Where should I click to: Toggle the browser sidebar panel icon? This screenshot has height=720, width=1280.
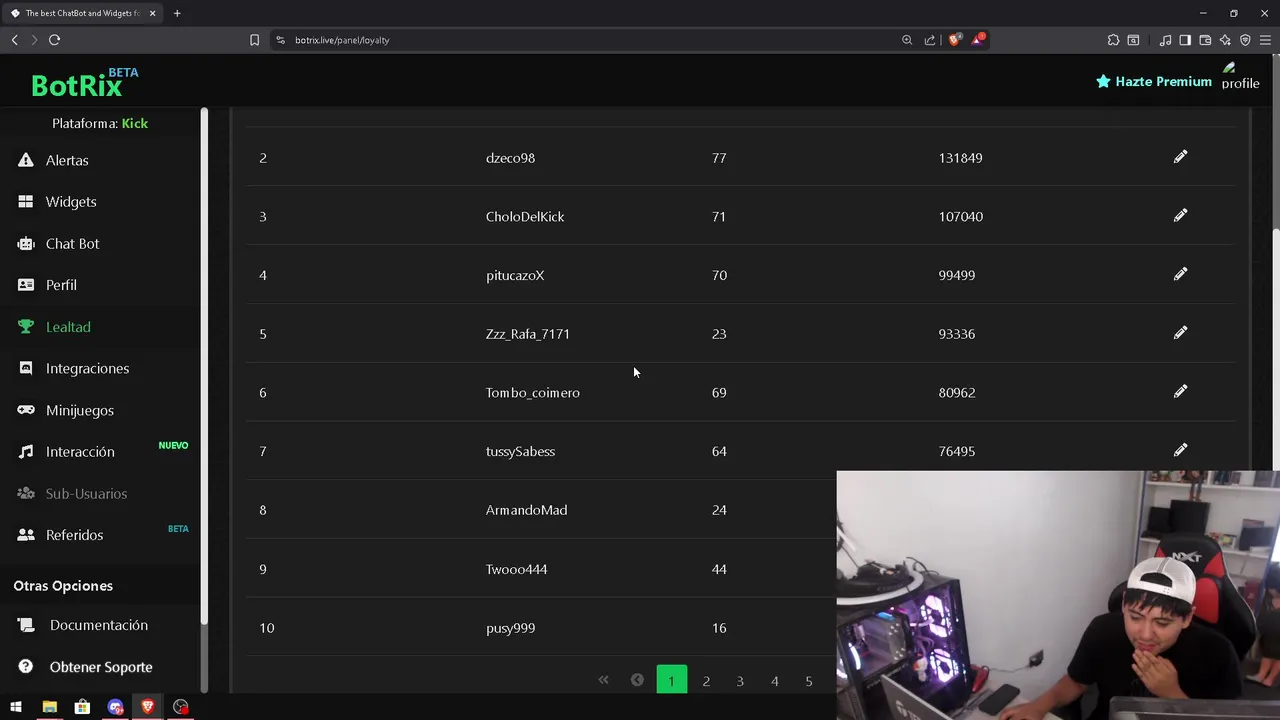(1185, 40)
